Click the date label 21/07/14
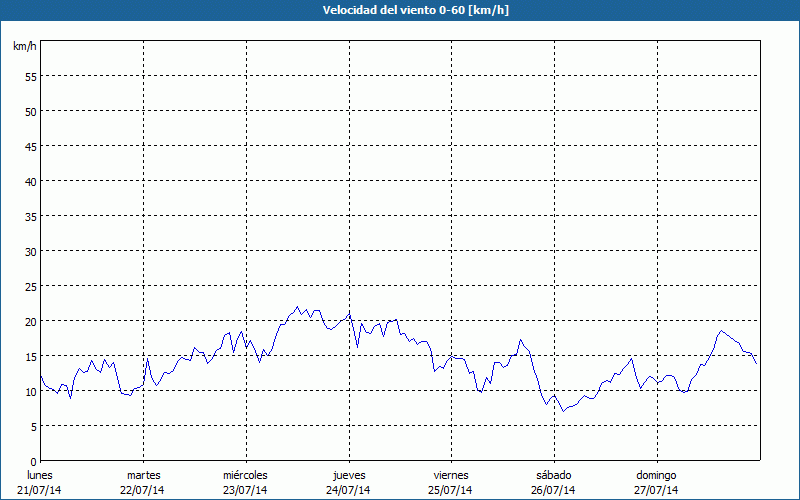The image size is (800, 500). (x=40, y=490)
